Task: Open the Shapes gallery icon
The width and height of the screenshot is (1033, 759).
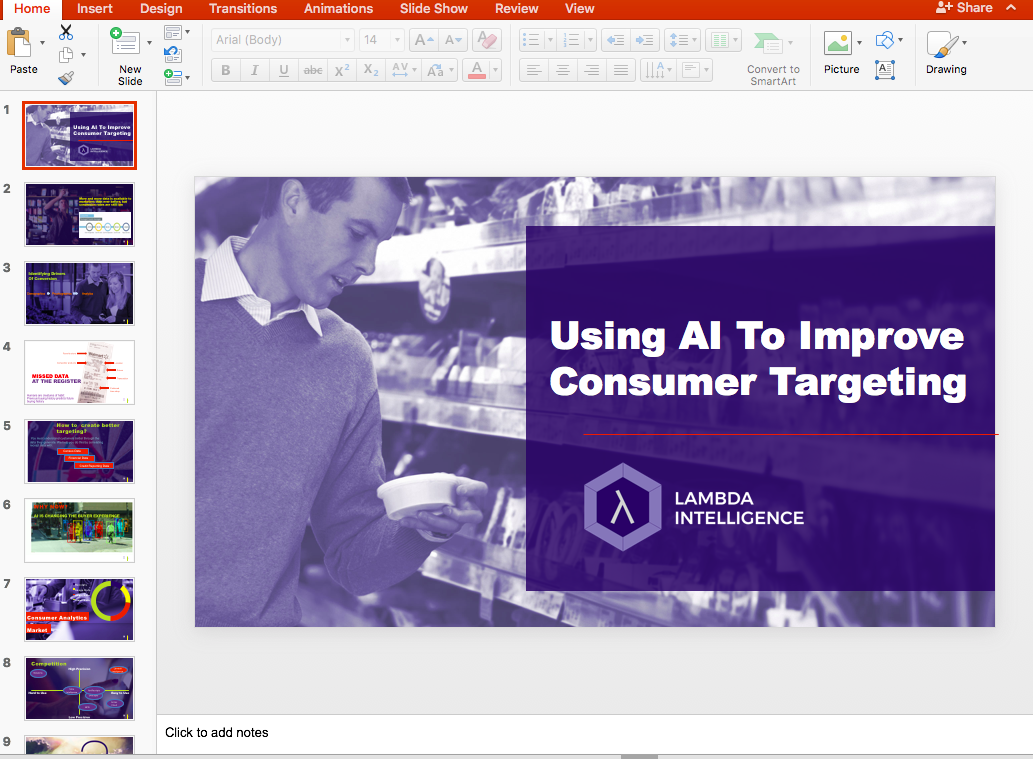Action: coord(885,40)
